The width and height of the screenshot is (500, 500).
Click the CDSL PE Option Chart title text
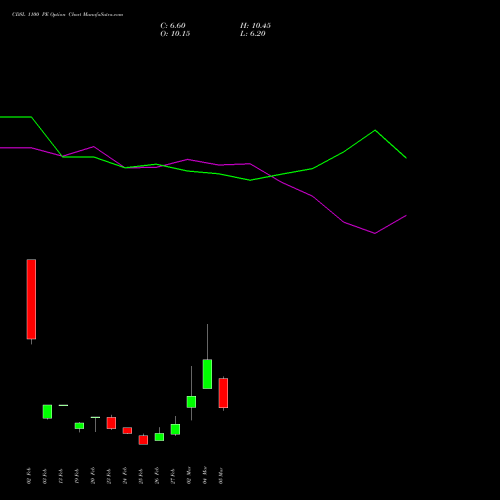click(67, 15)
